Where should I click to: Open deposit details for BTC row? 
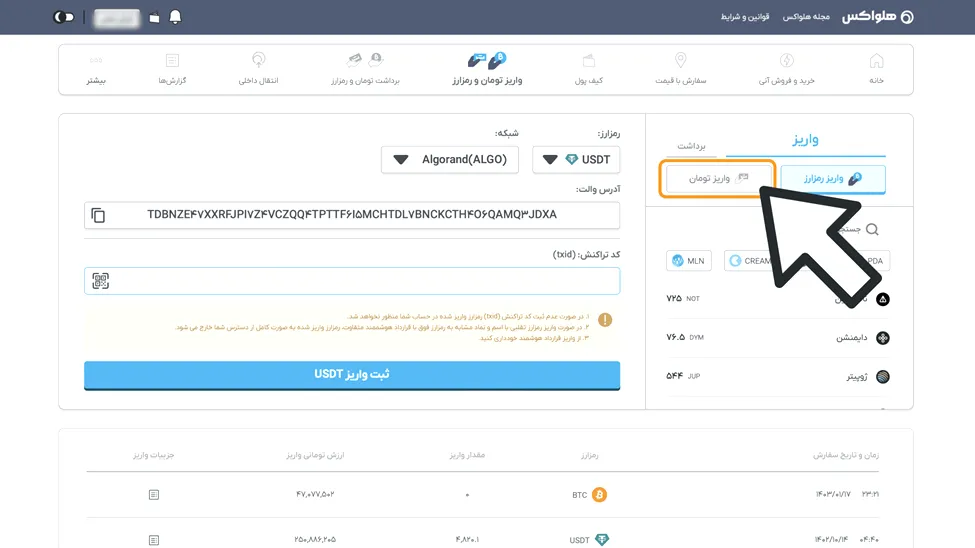(x=154, y=495)
